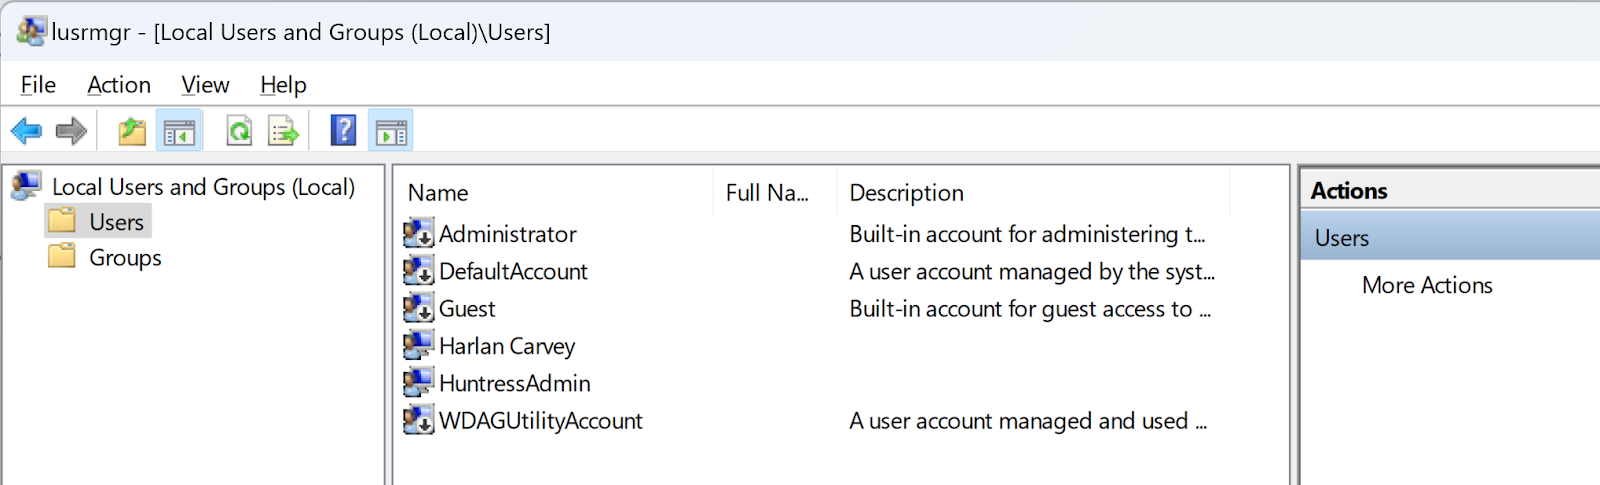The height and width of the screenshot is (485, 1600).
Task: Click the Export List toolbar icon
Action: (284, 131)
